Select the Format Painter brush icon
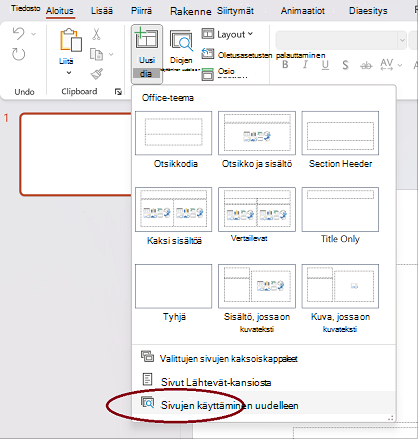Screen dimensions: 418x439 click(97, 74)
